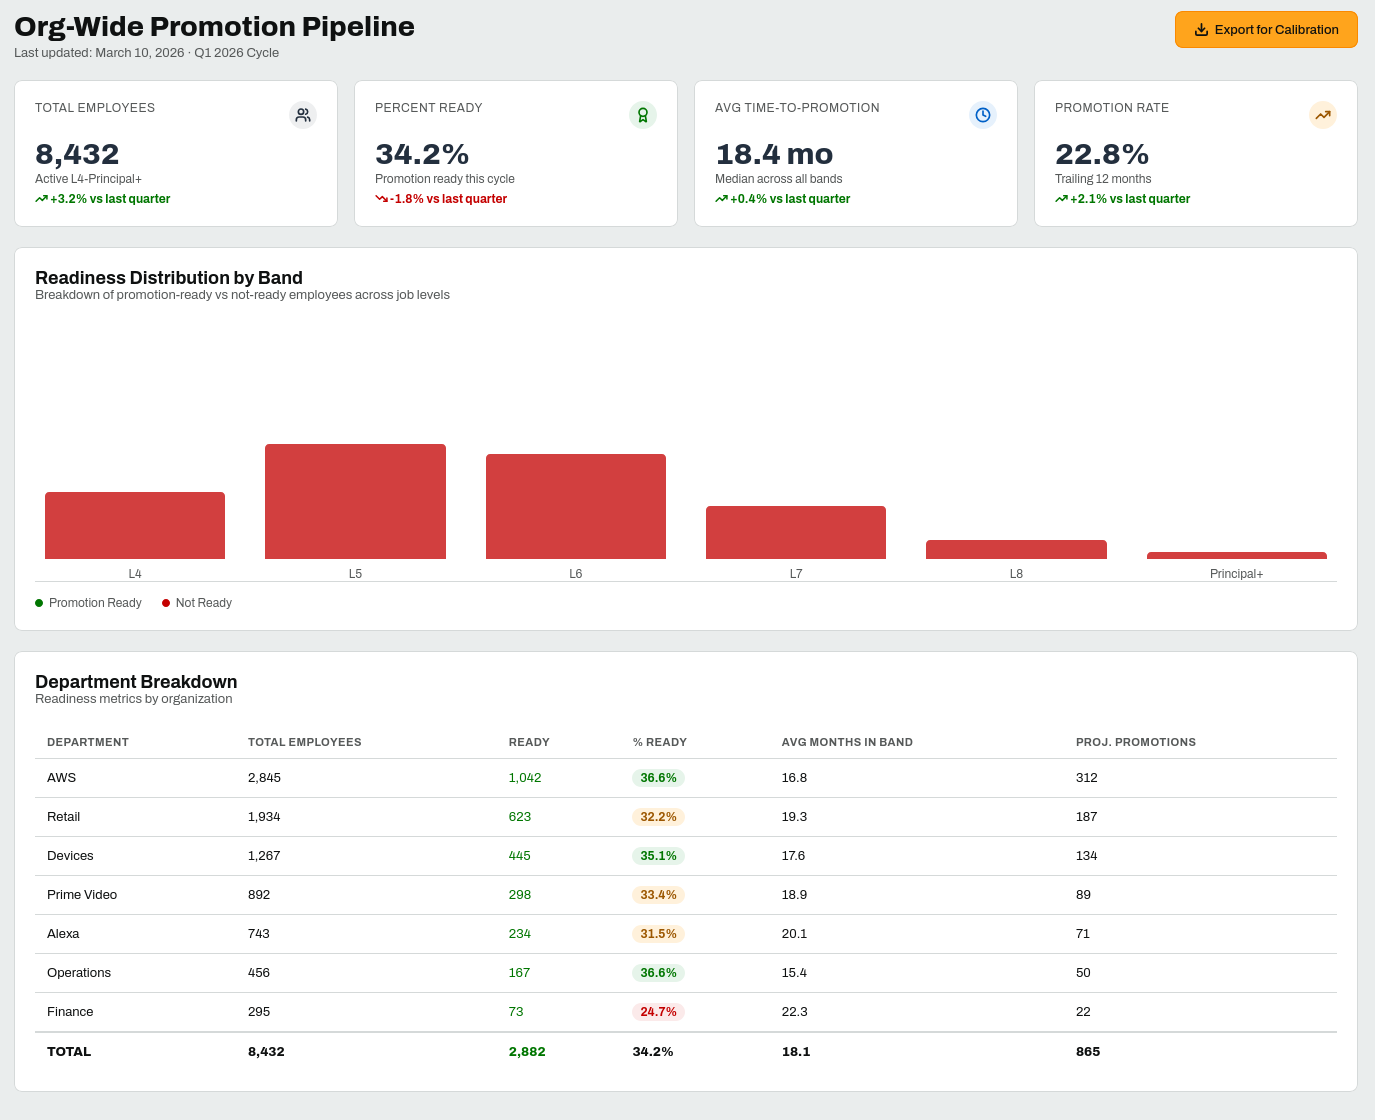Click the 73 ready count for Finance
Viewport: 1375px width, 1120px height.
coord(516,1012)
